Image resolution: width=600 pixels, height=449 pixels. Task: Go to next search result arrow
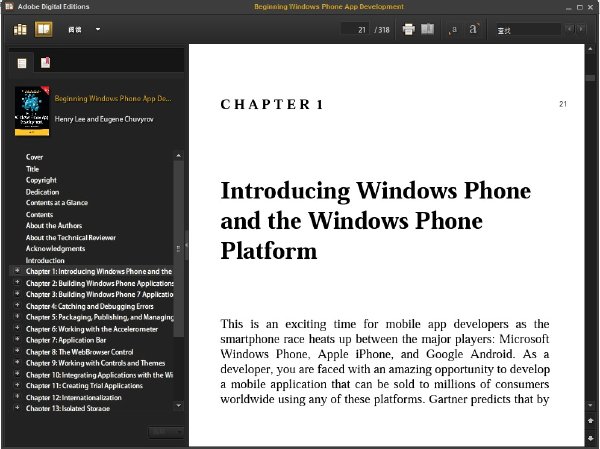pyautogui.click(x=581, y=29)
